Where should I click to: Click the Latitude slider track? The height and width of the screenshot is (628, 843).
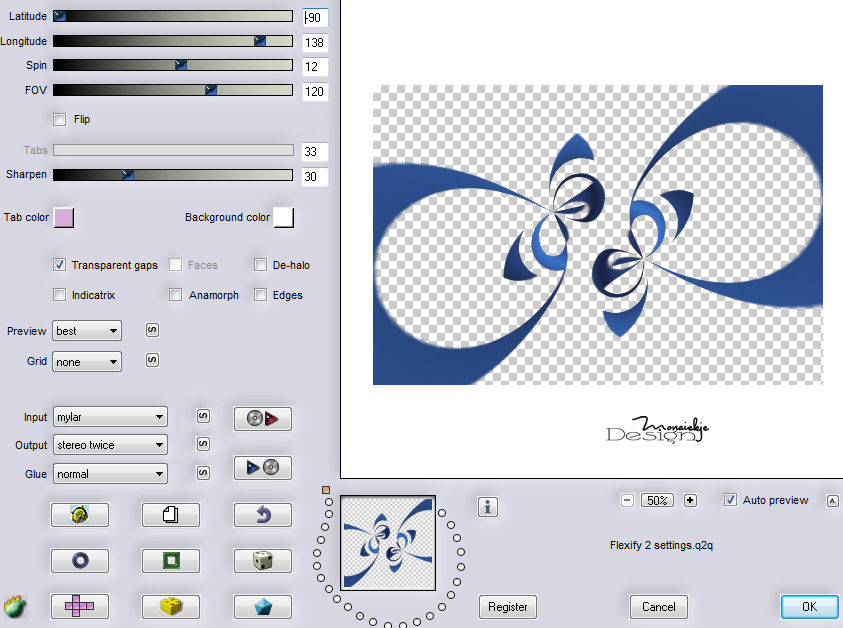coord(173,16)
